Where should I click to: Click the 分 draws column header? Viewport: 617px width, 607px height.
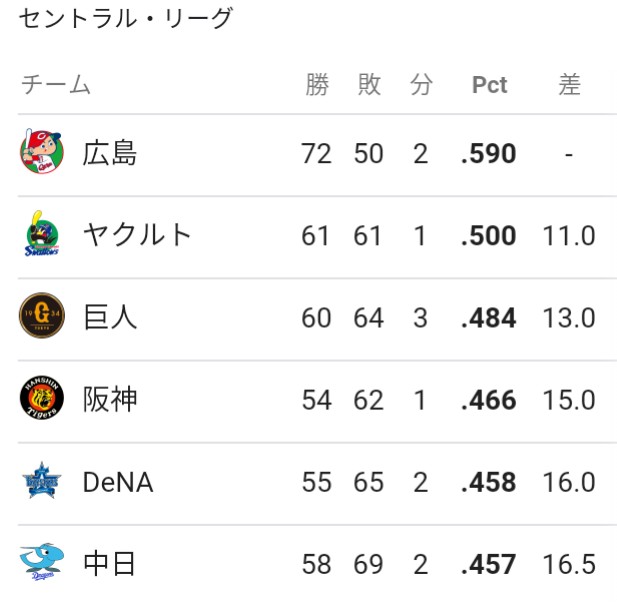[x=421, y=84]
